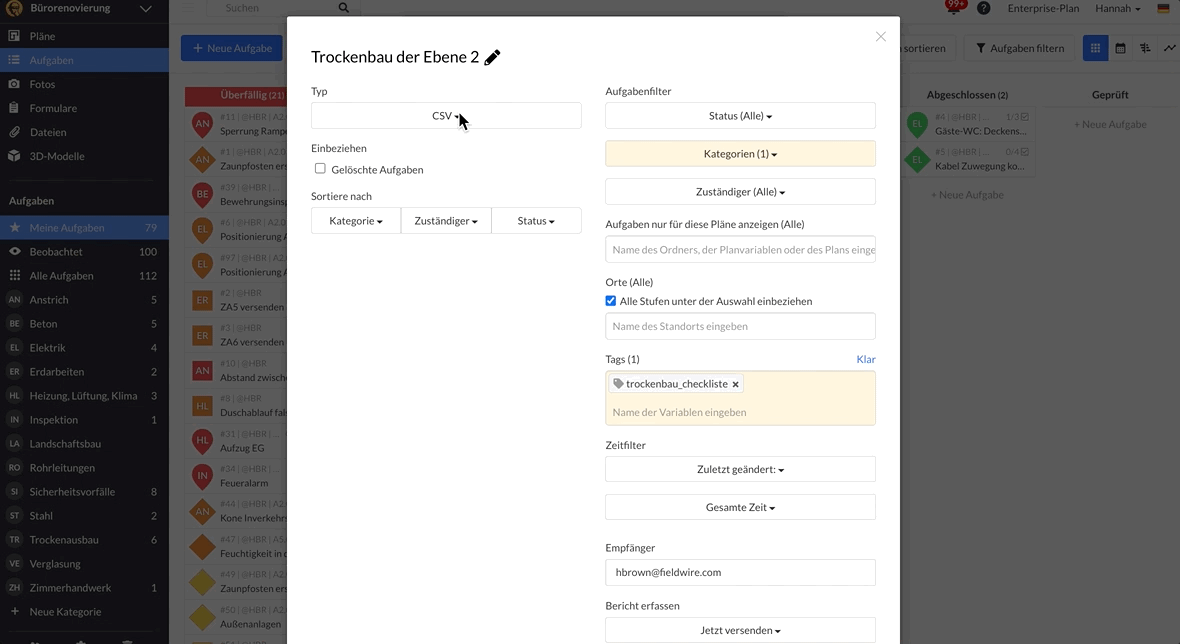Click the Klar link next to Tags
The image size is (1180, 644).
tap(865, 360)
